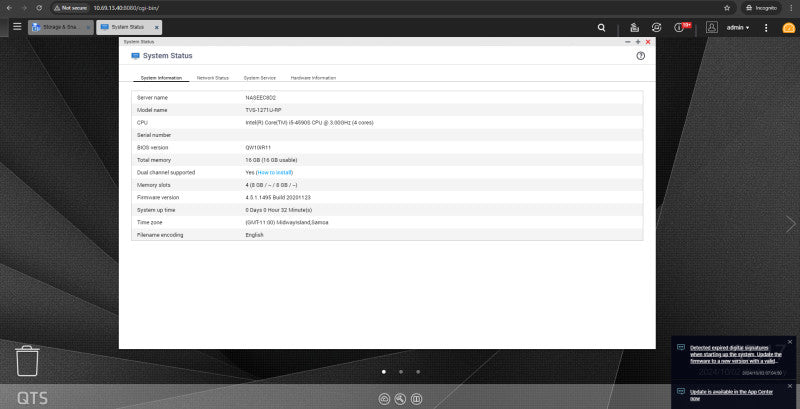
Task: Close the Storage & Snapshots taskbar tab
Action: (89, 28)
